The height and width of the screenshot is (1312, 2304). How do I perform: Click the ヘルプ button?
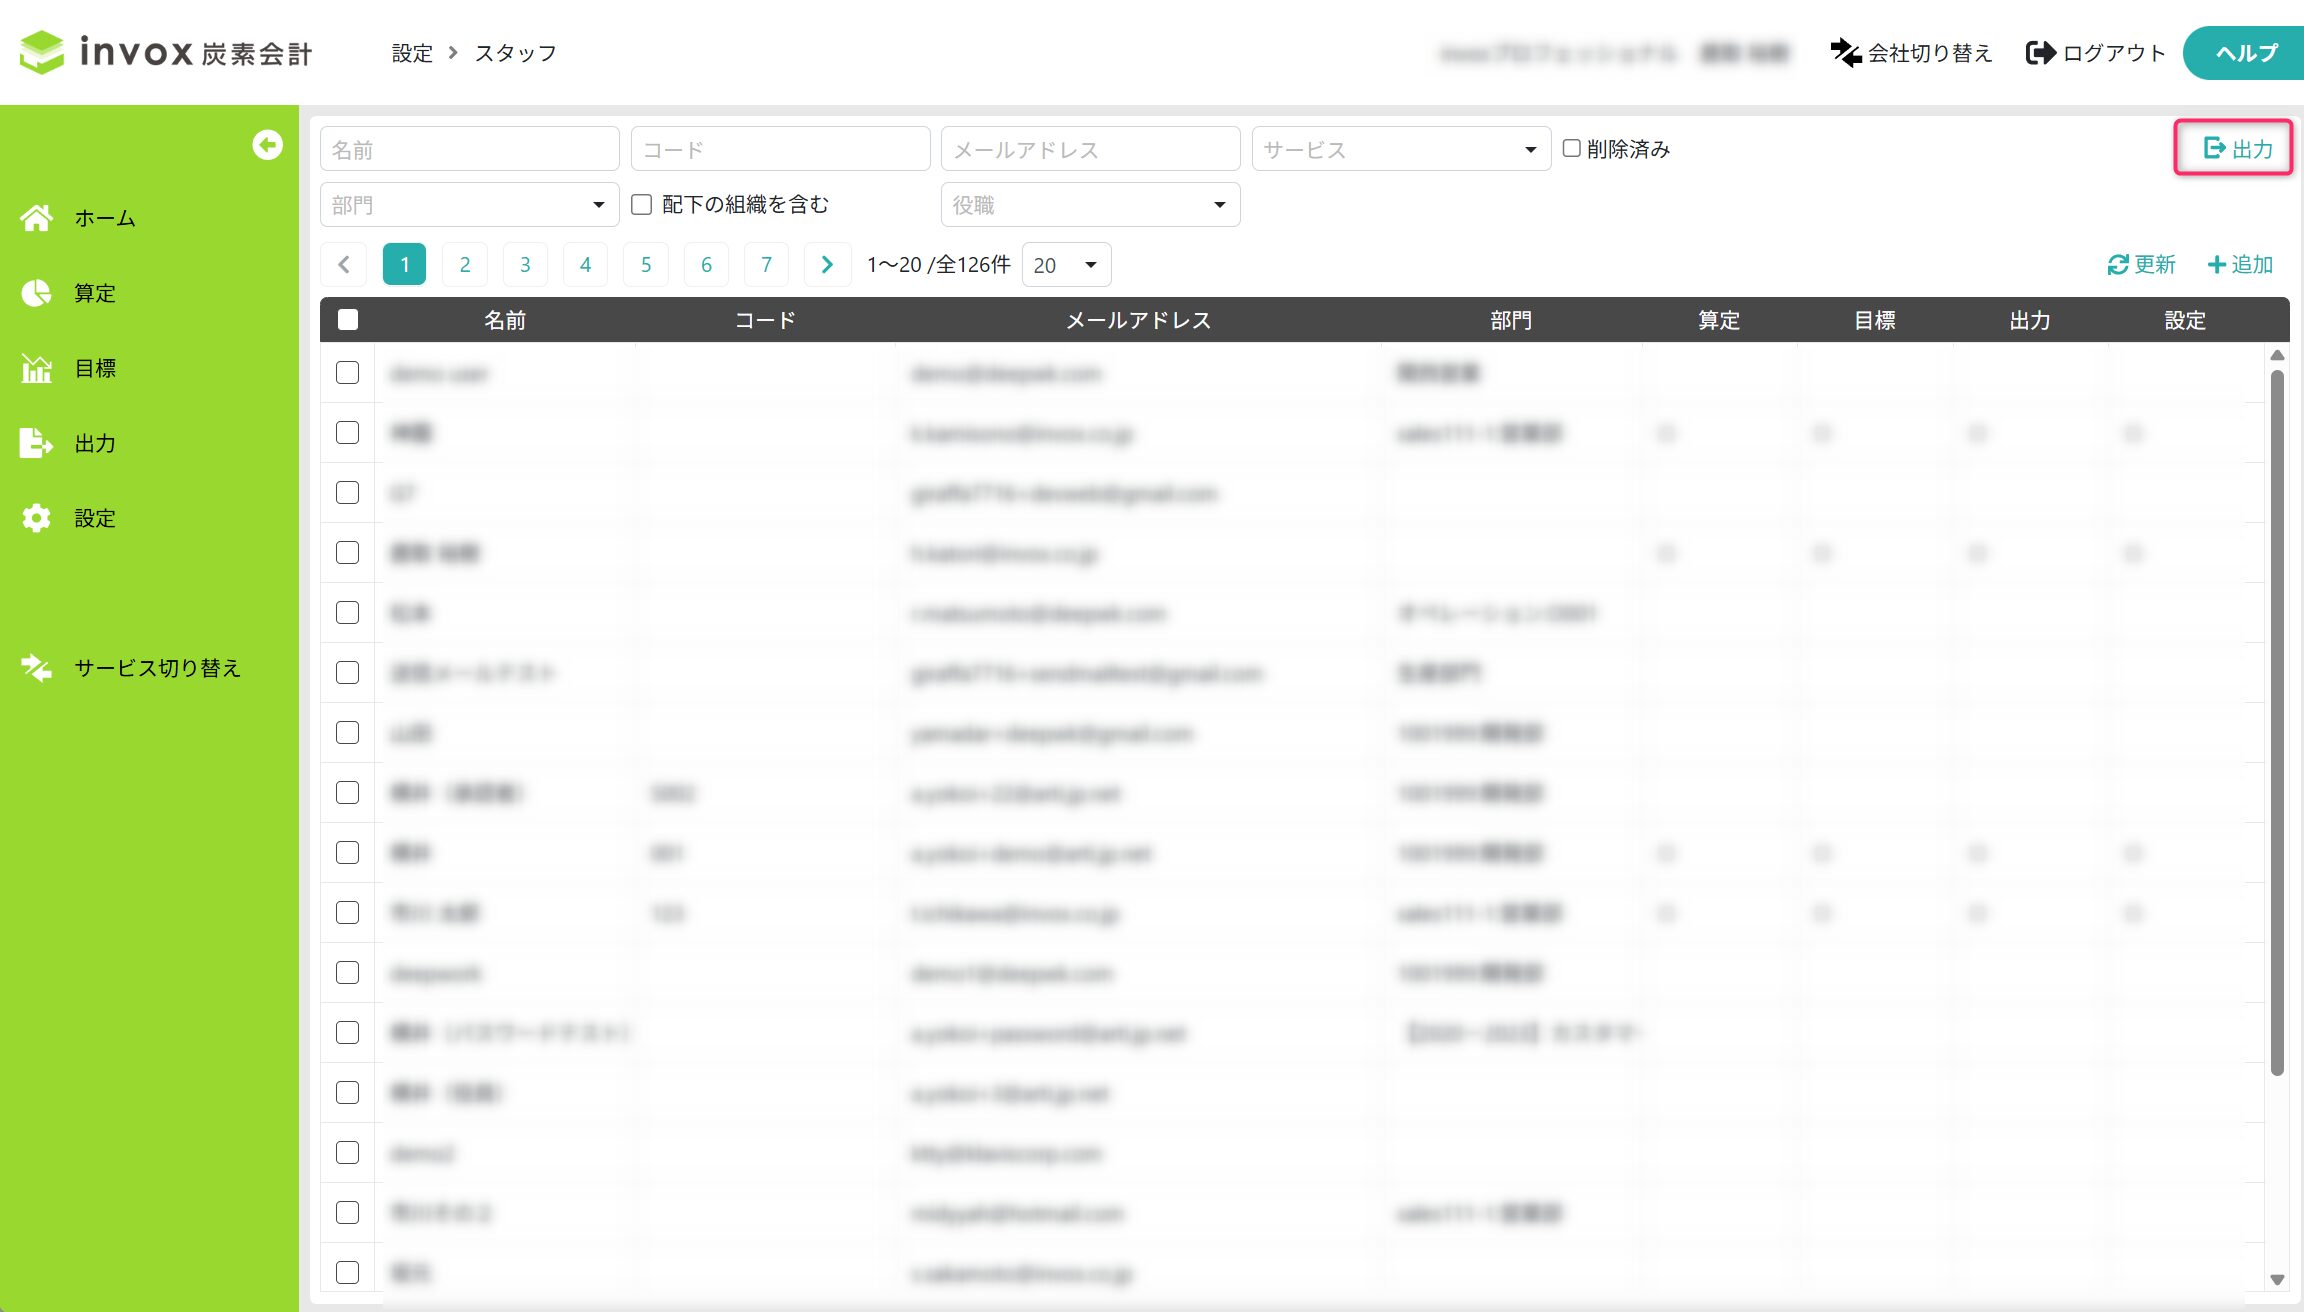(x=2245, y=53)
